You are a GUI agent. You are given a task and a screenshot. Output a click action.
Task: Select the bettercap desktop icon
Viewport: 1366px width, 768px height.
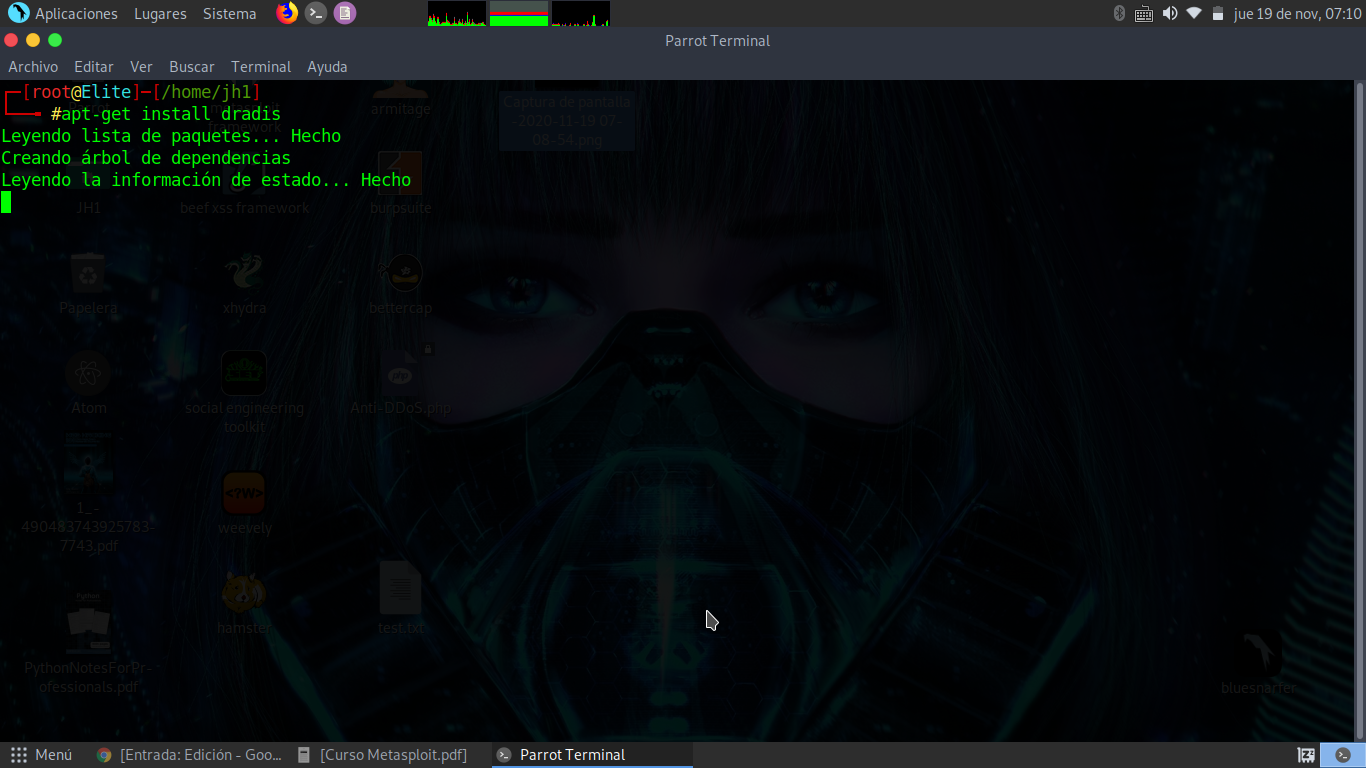coord(401,283)
